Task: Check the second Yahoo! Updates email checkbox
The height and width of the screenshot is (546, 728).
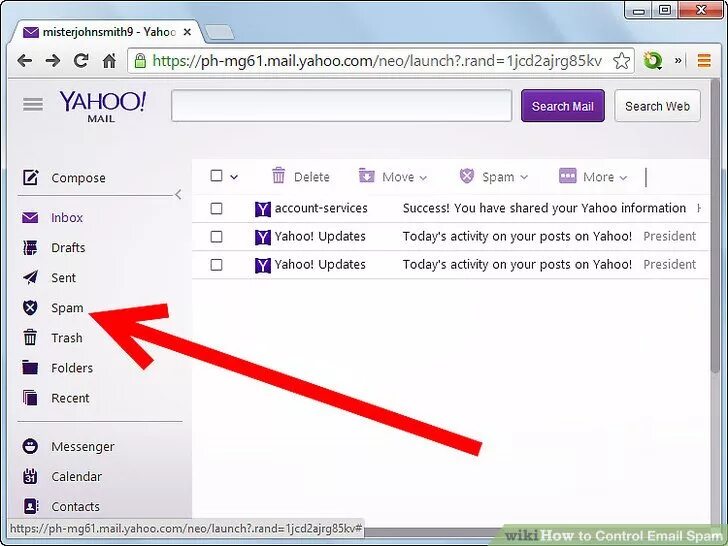Action: (216, 265)
